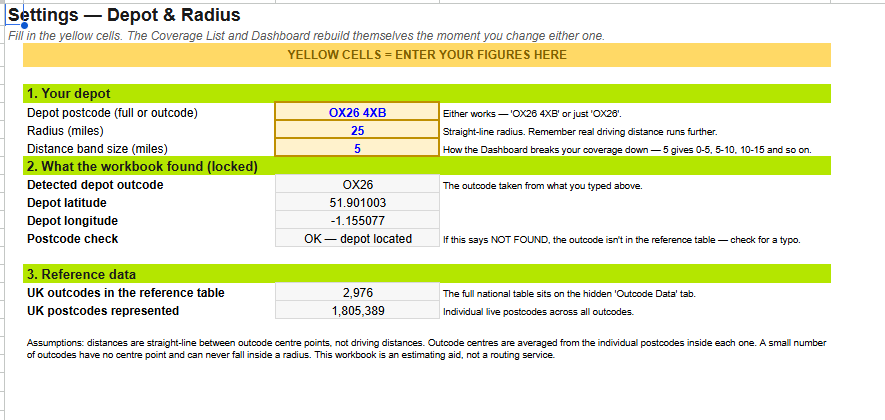
Task: Click the 'Depot latitude' label
Action: tap(67, 203)
